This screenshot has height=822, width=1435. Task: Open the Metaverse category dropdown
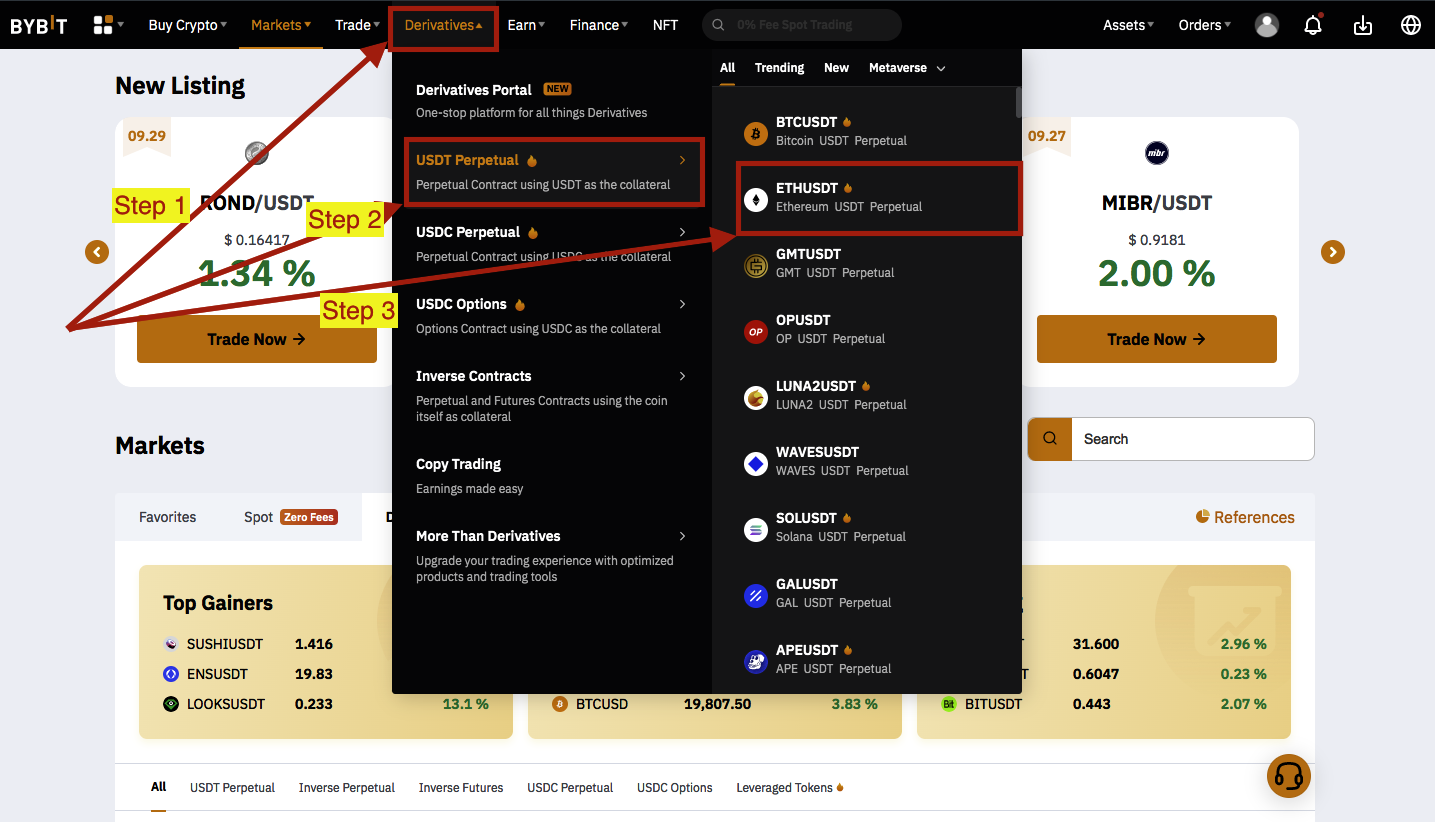click(906, 68)
